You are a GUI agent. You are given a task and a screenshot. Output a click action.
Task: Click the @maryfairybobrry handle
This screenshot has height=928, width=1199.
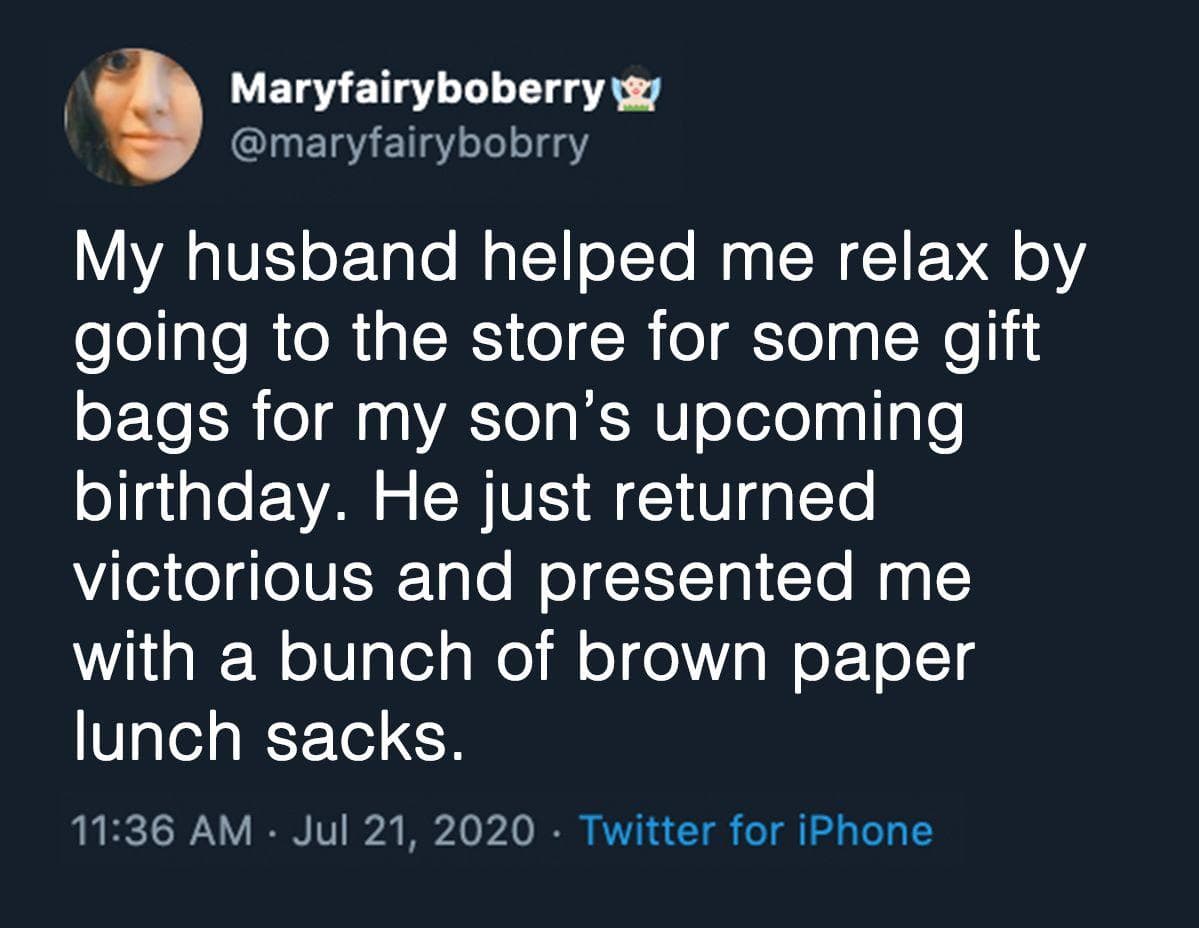(409, 146)
